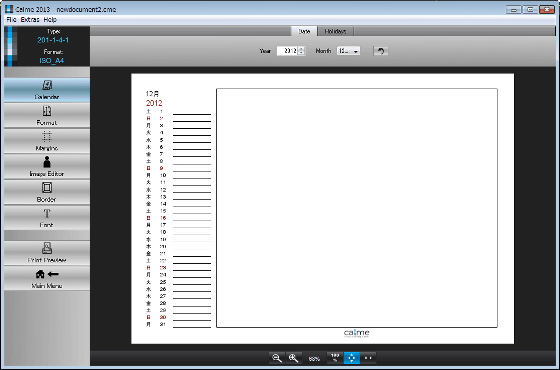Open the Font settings
The image size is (560, 370).
click(47, 218)
